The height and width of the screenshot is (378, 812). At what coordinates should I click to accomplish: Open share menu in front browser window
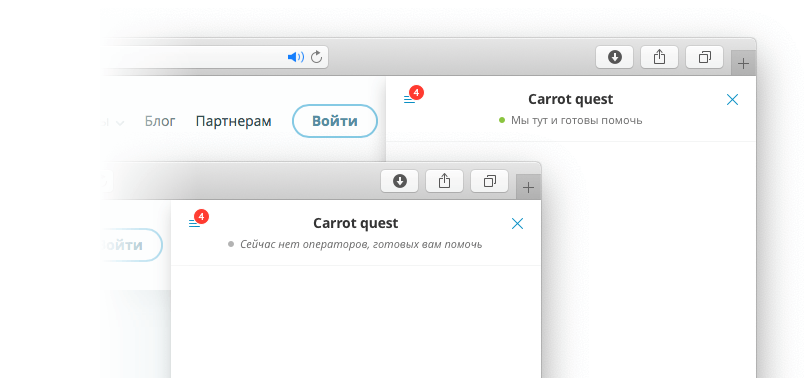444,181
